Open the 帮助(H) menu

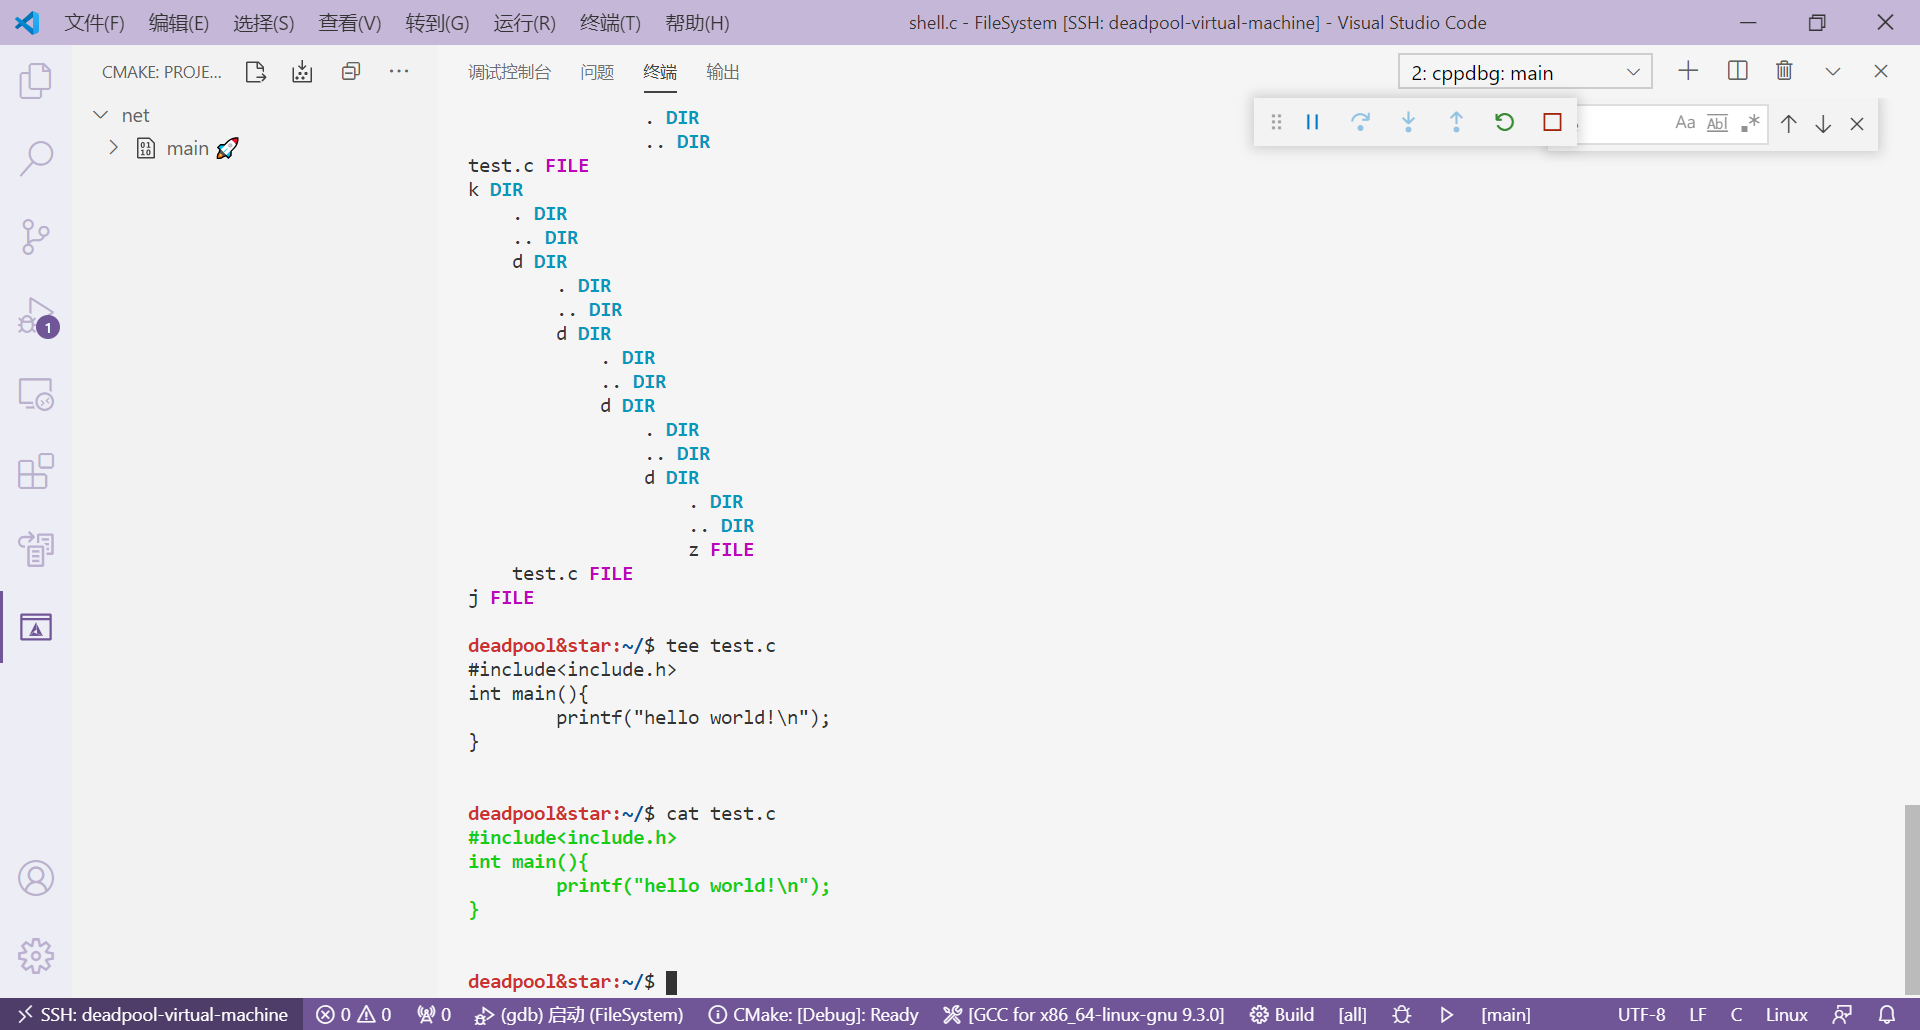[697, 22]
